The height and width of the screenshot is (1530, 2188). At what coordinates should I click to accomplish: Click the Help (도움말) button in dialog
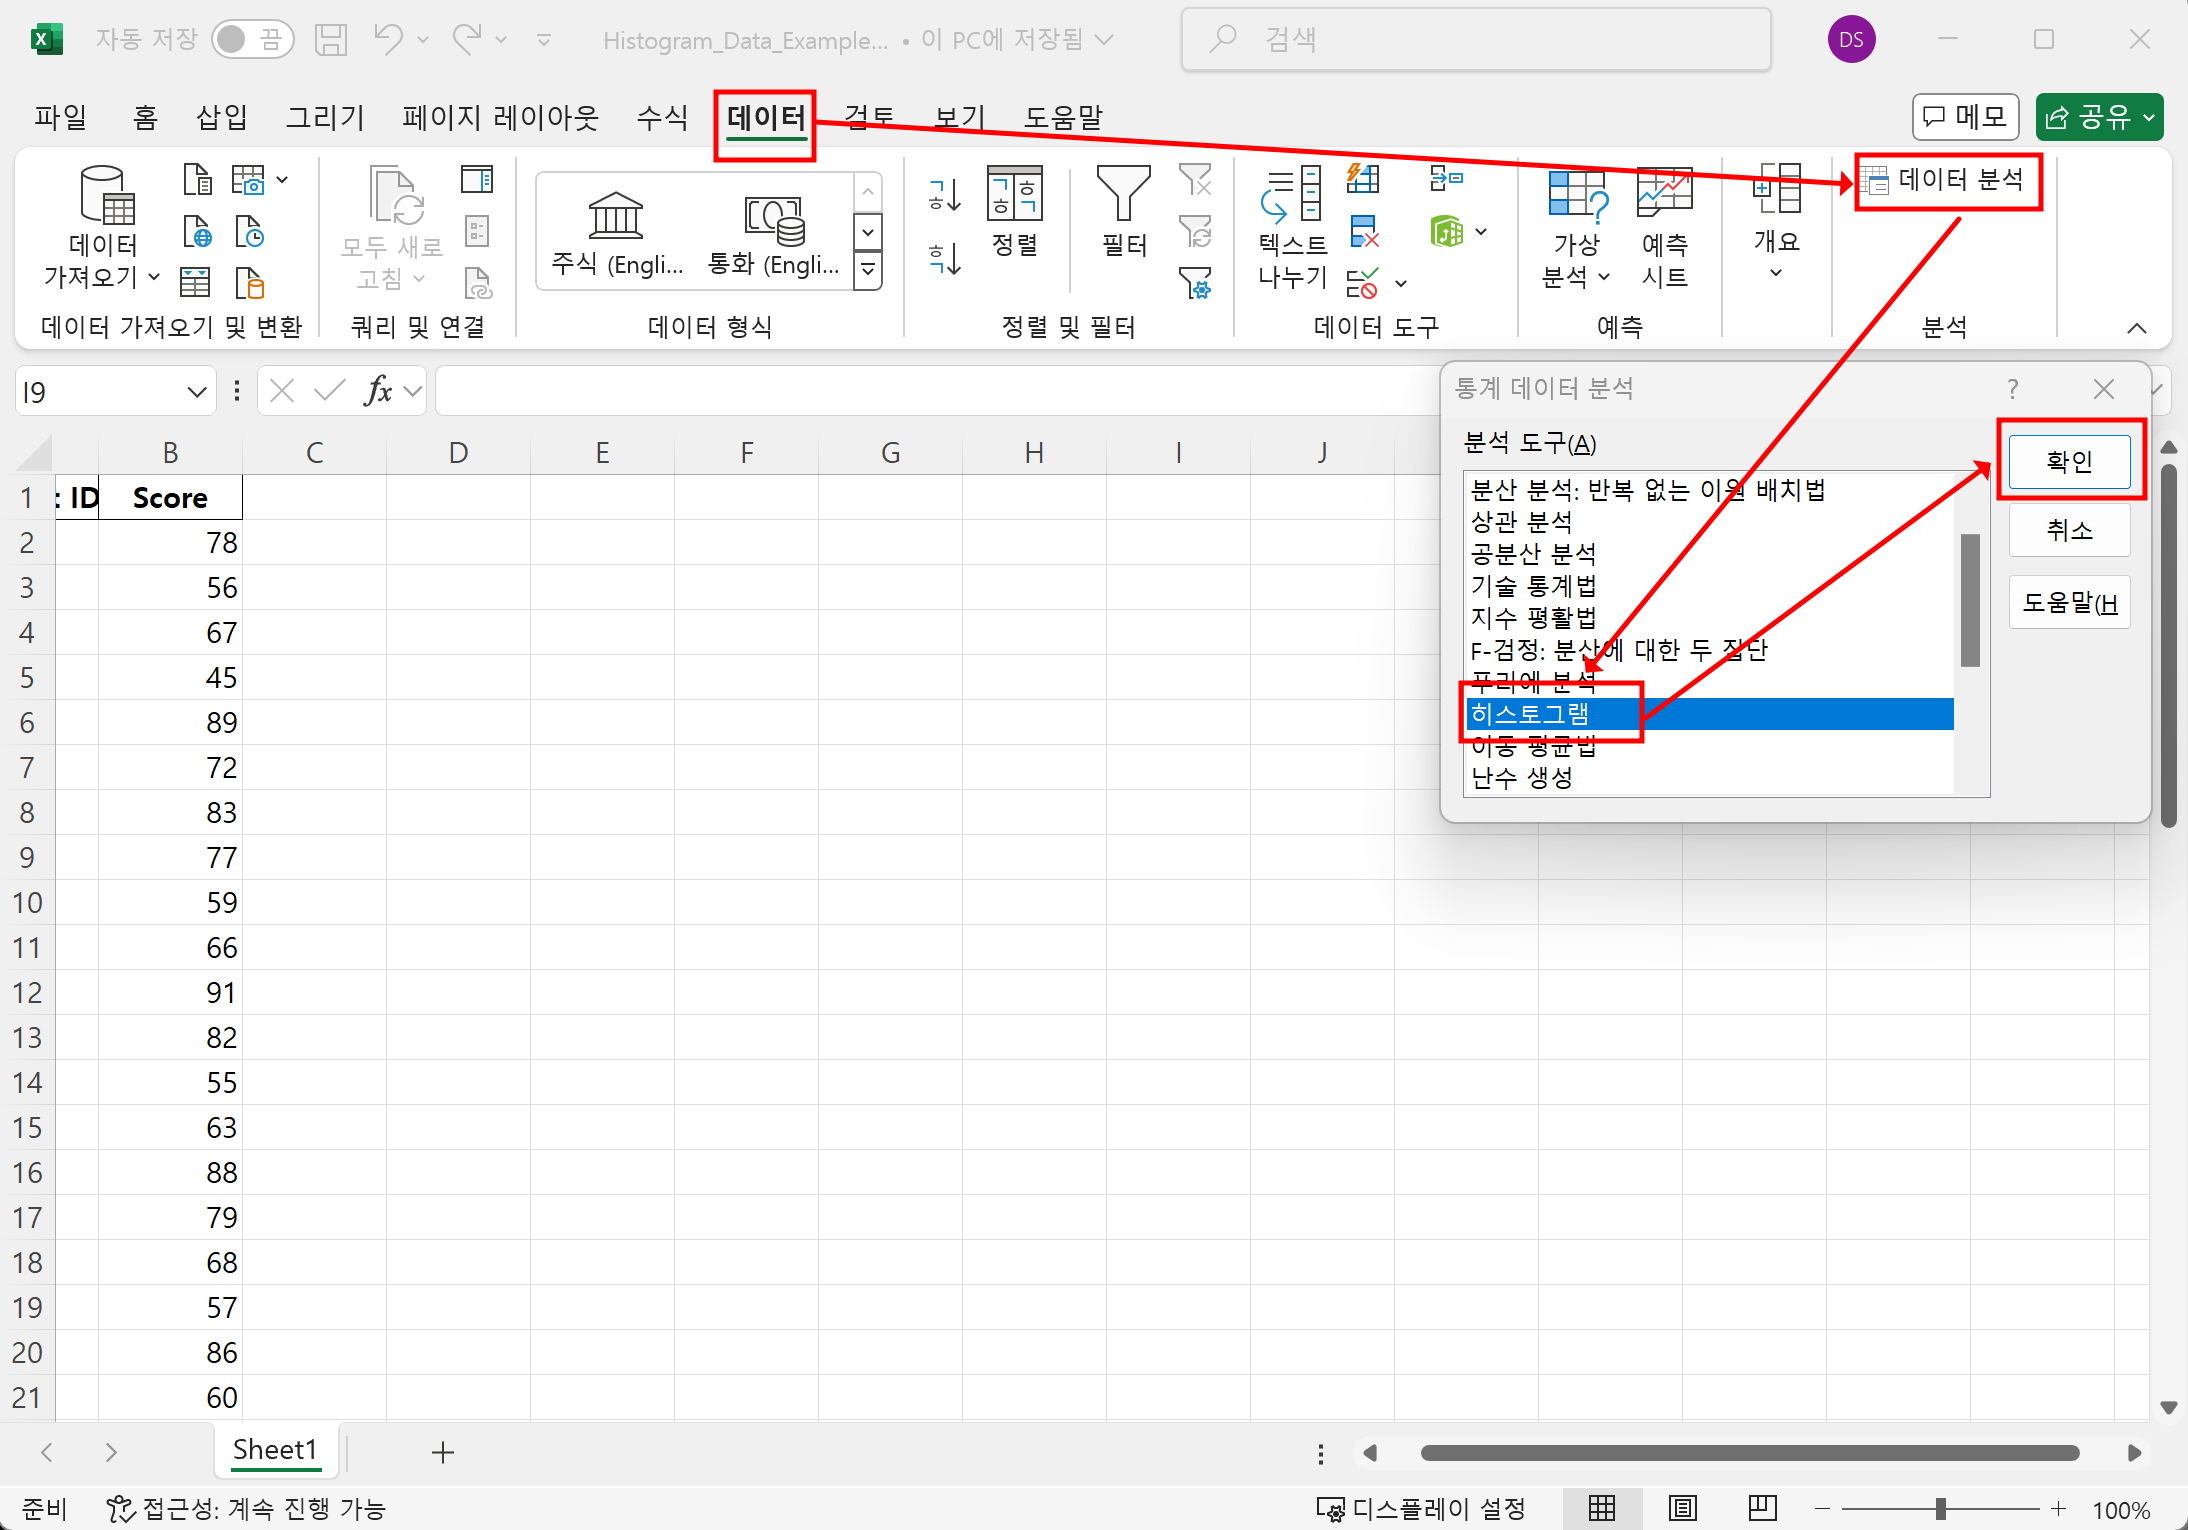coord(2069,602)
